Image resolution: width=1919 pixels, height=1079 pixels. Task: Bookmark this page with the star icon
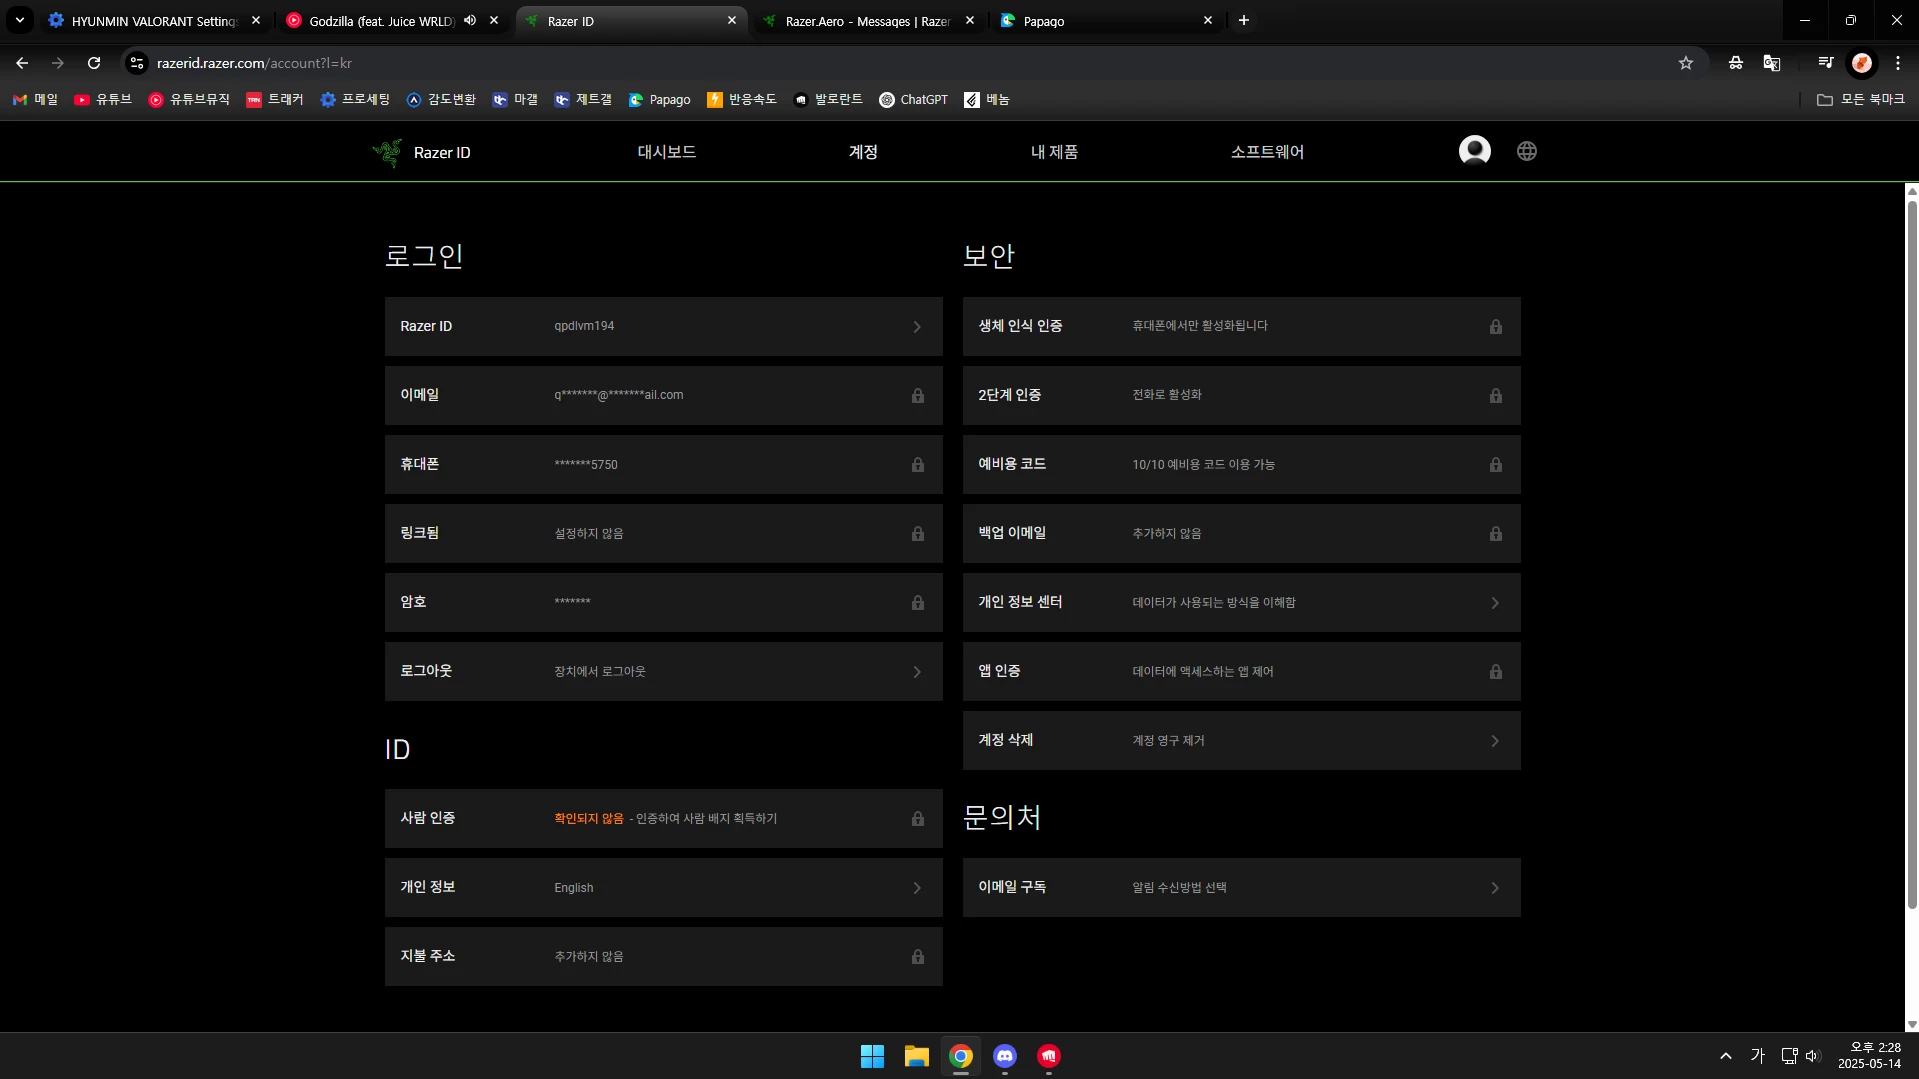[1685, 63]
